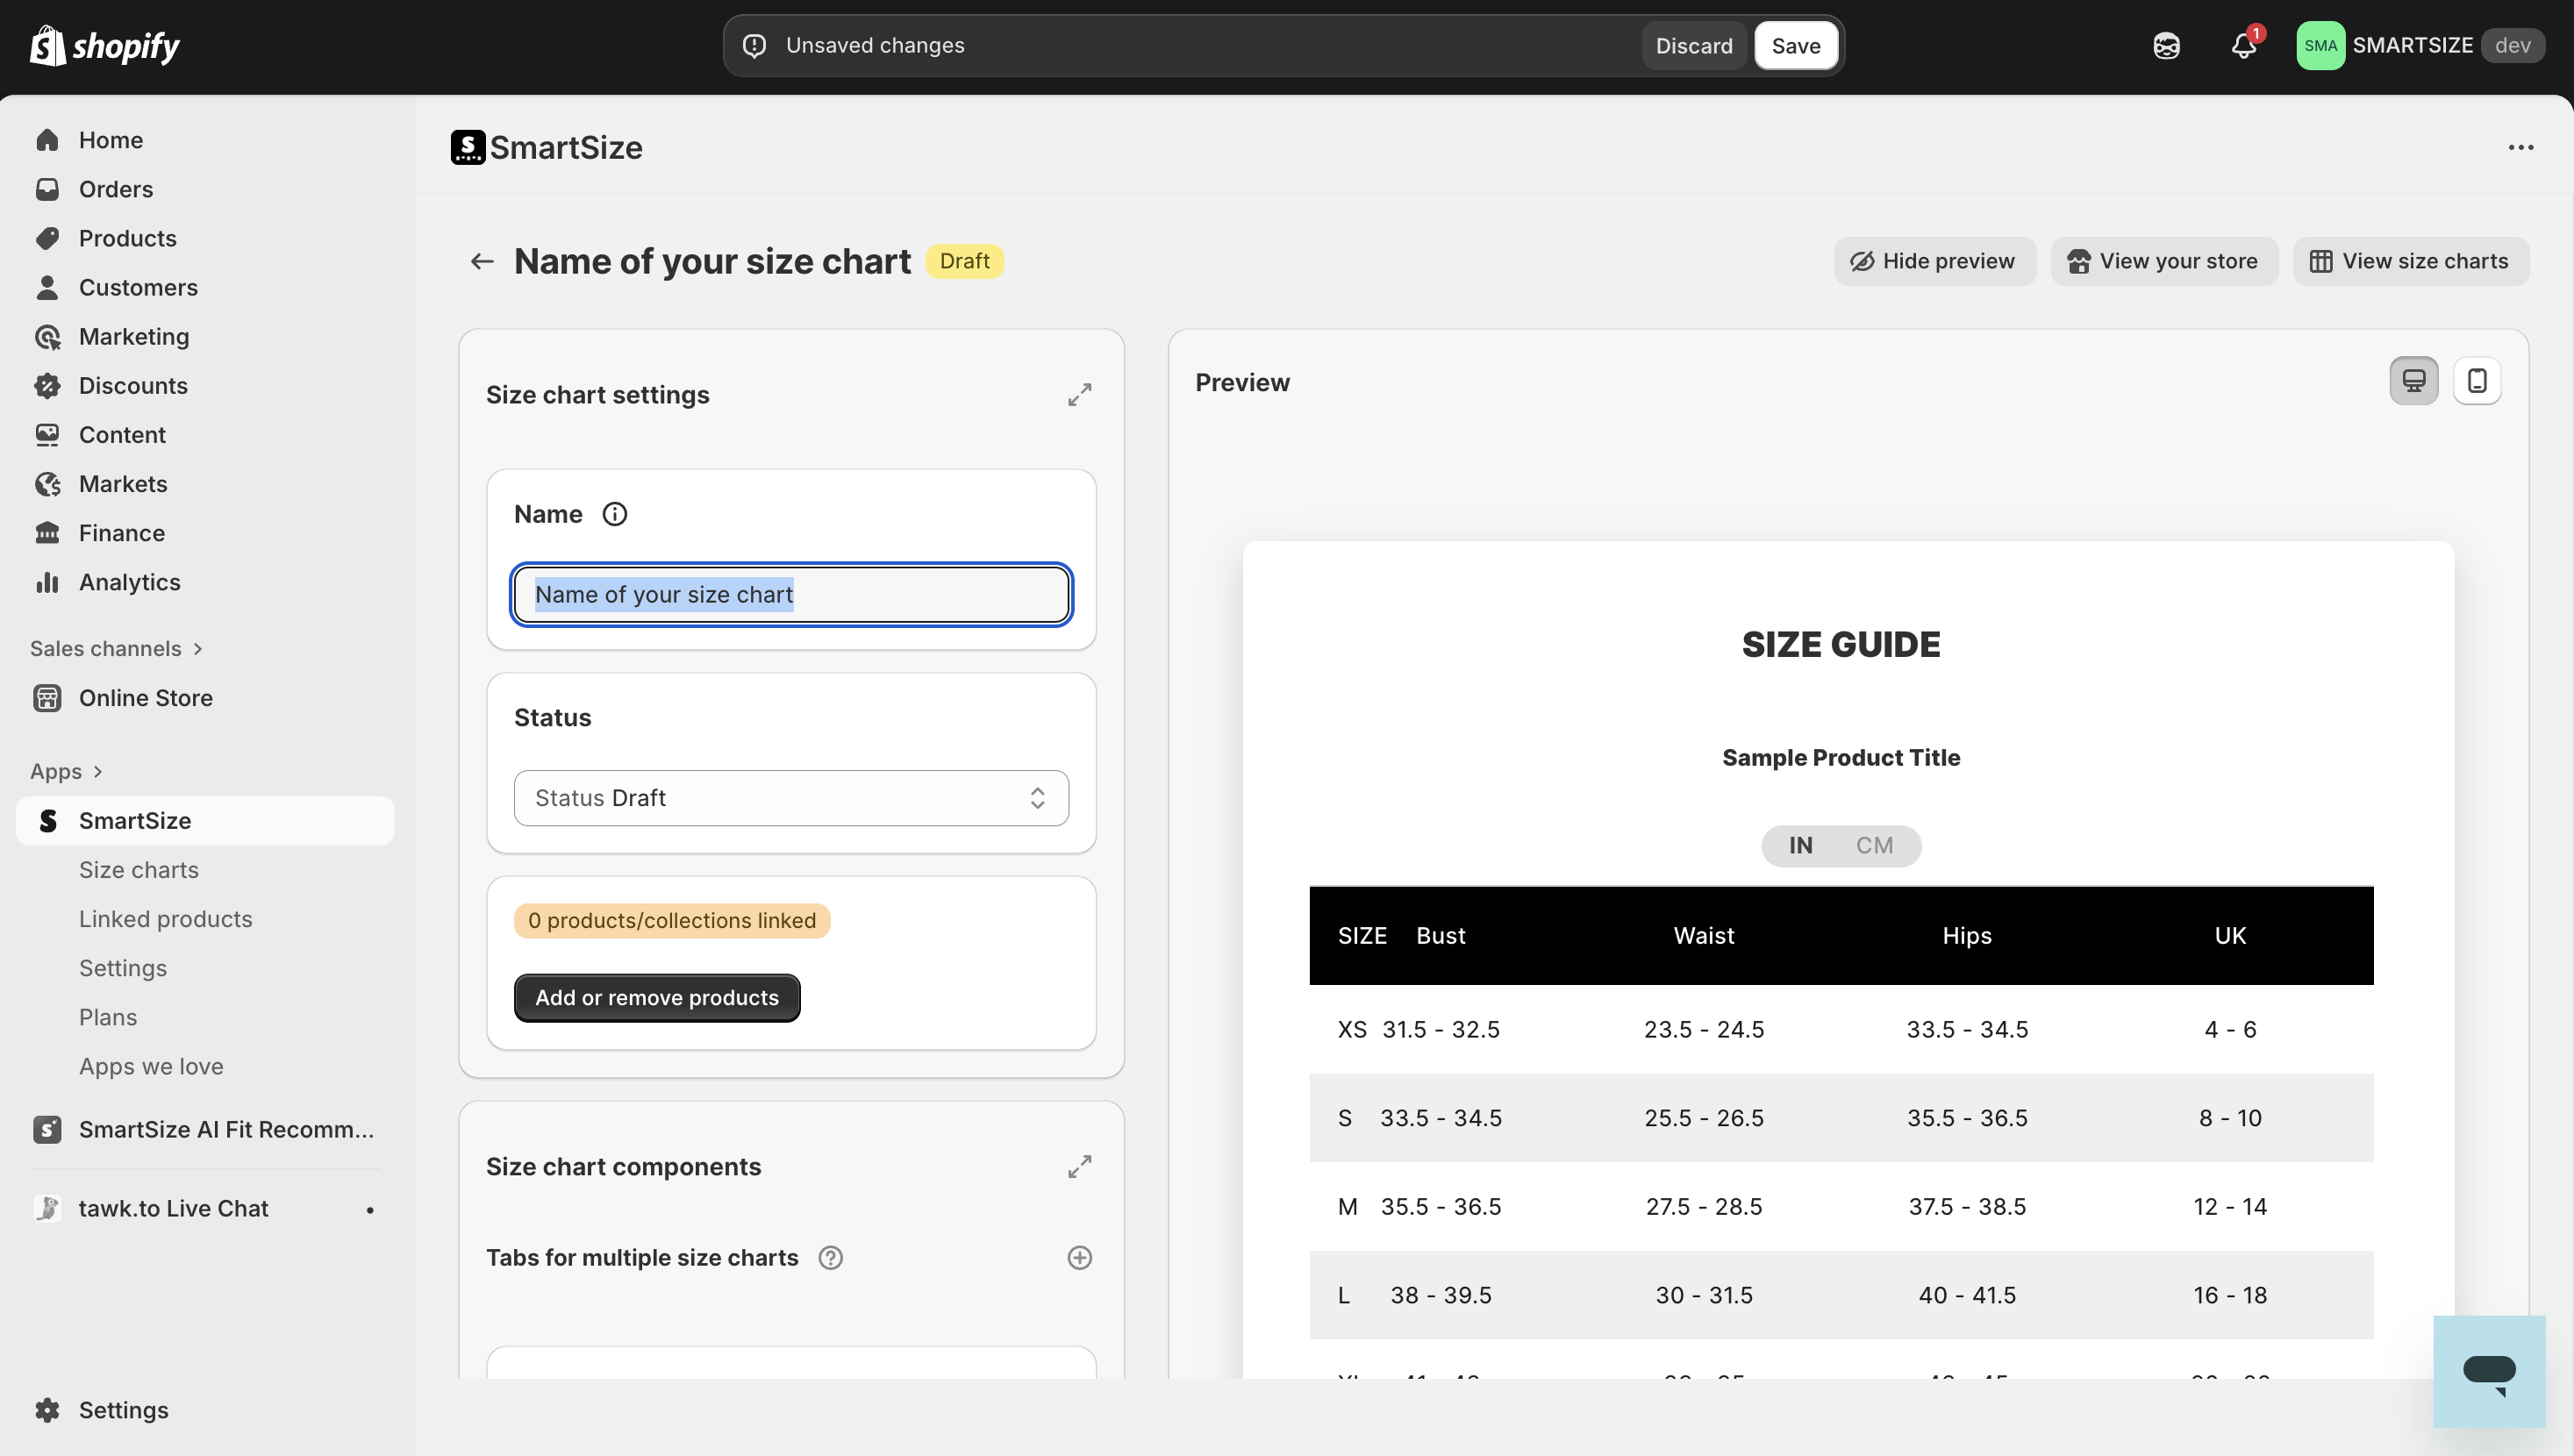Open the Sidekick assistant icon
This screenshot has height=1456, width=2574.
[x=2166, y=46]
